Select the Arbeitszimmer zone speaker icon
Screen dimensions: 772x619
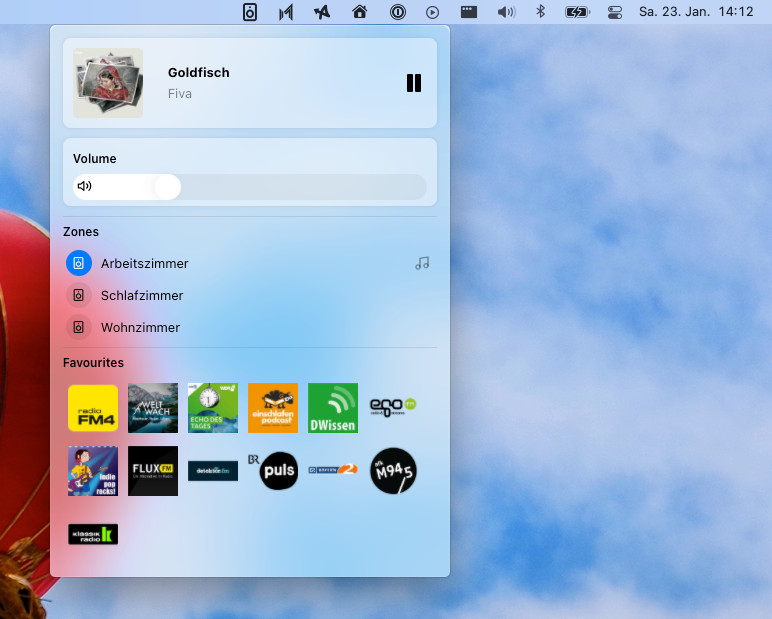coord(79,263)
